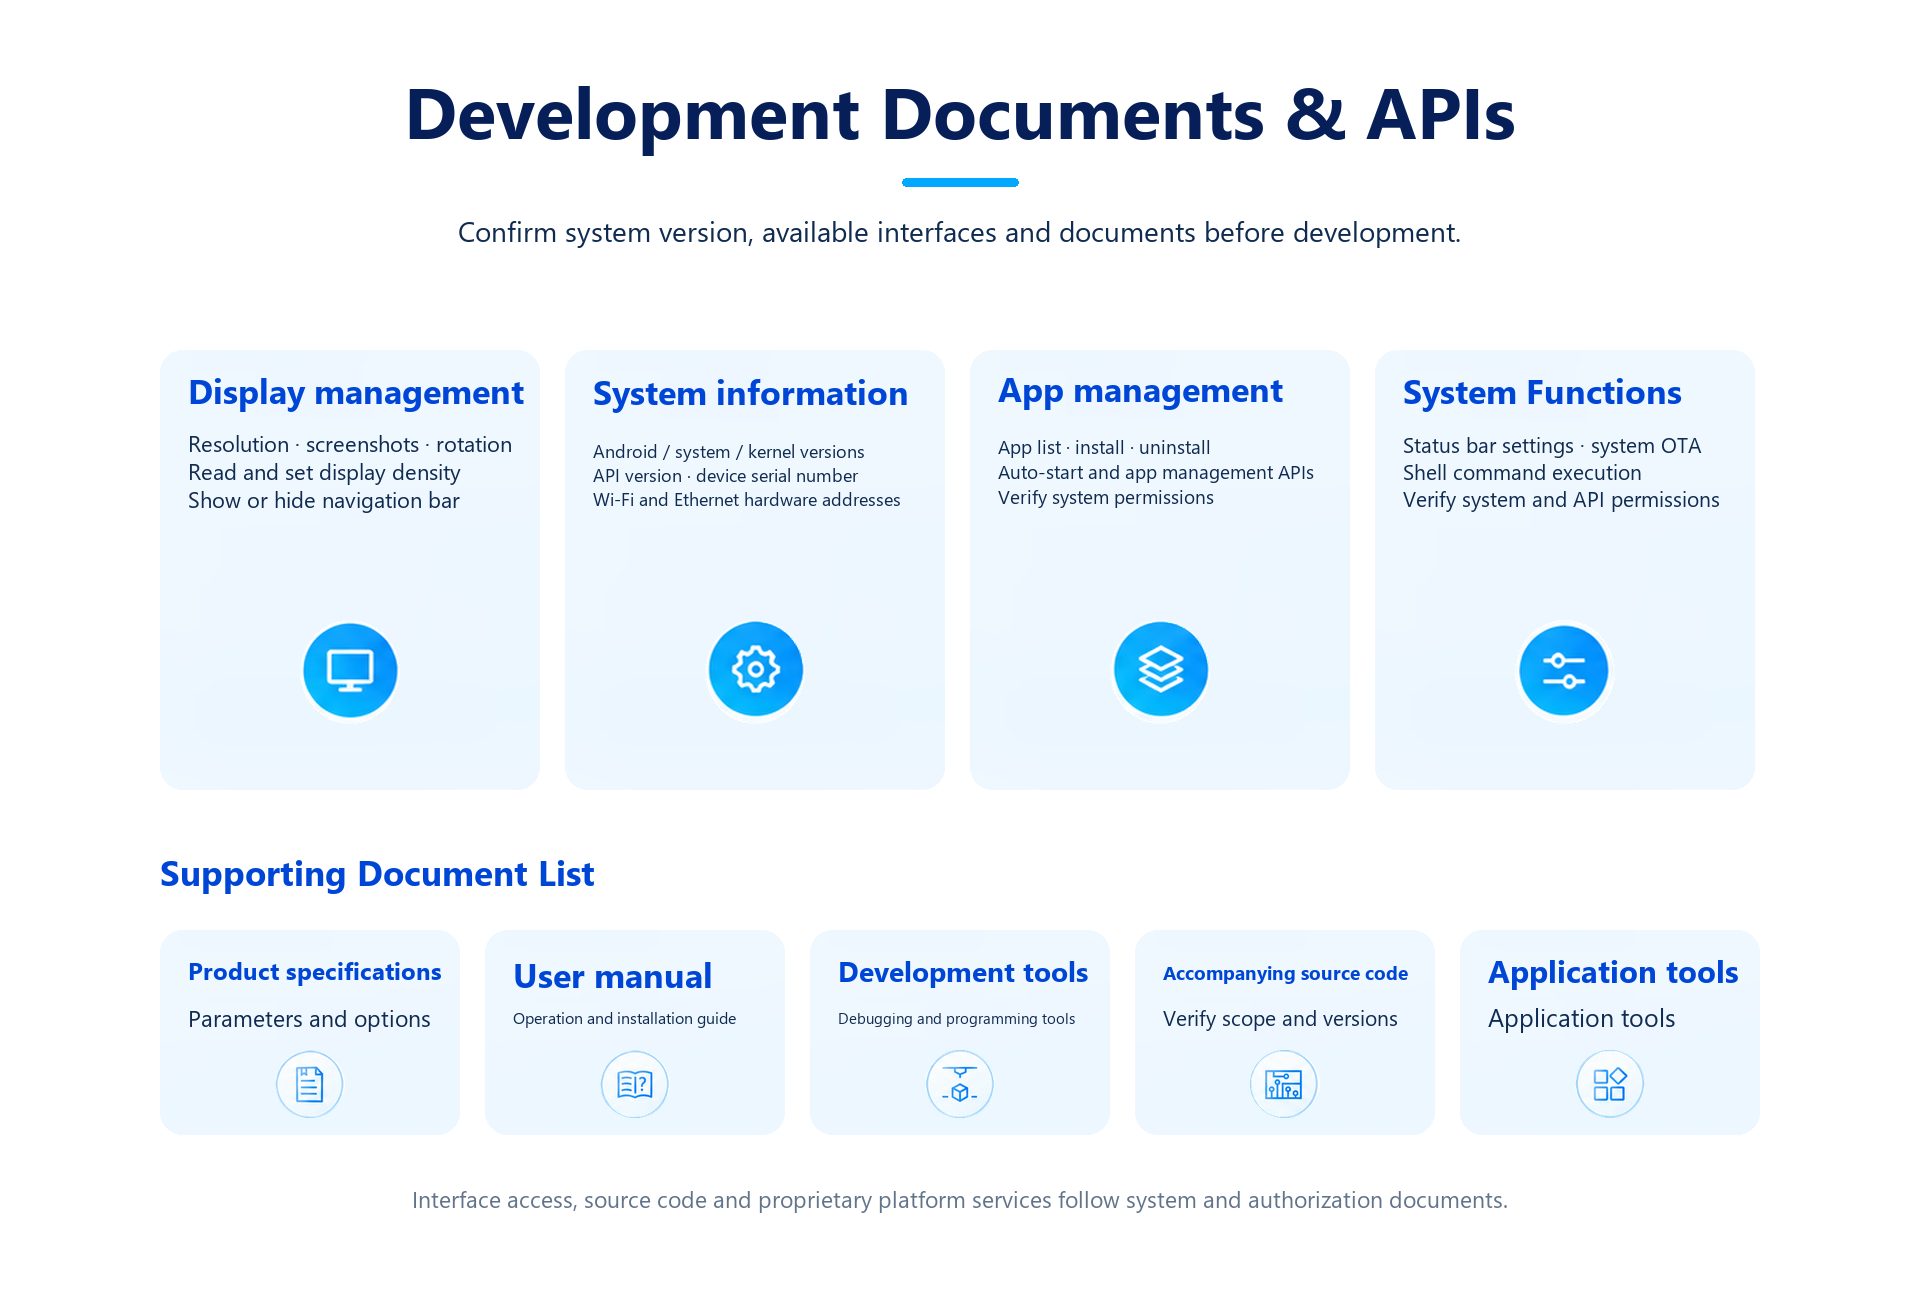The image size is (1920, 1290).
Task: Click 'Verify scope and versions' description
Action: tap(1280, 1018)
